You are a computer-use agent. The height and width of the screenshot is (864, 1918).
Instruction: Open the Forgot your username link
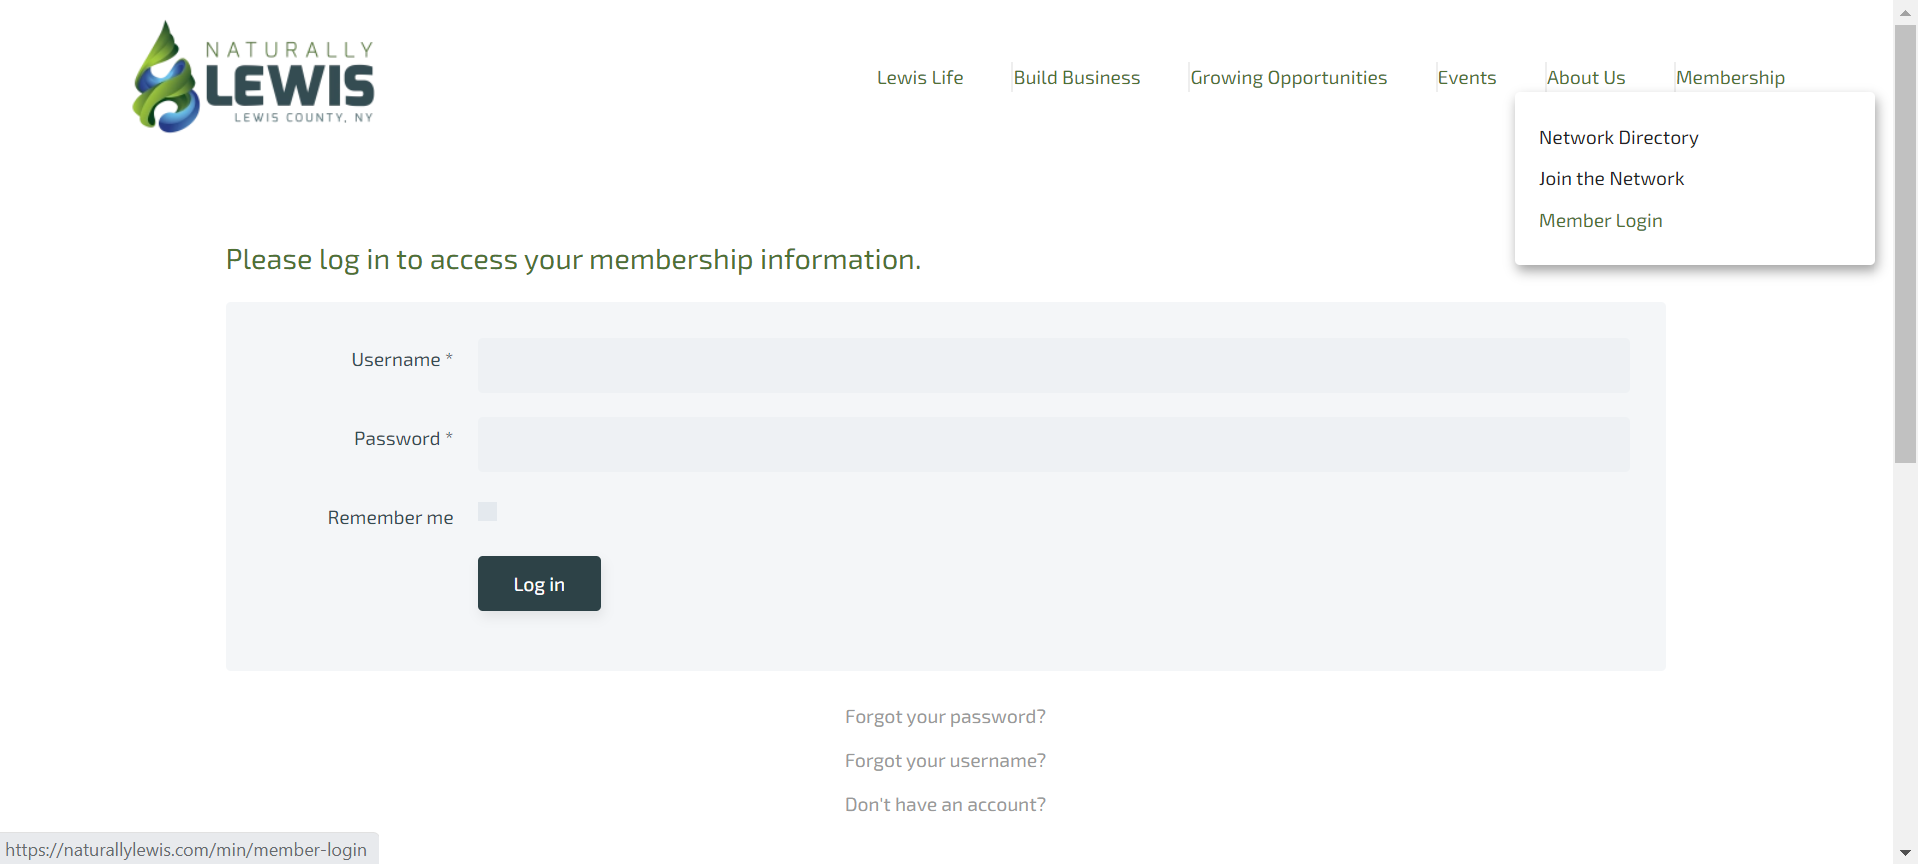[x=945, y=761]
